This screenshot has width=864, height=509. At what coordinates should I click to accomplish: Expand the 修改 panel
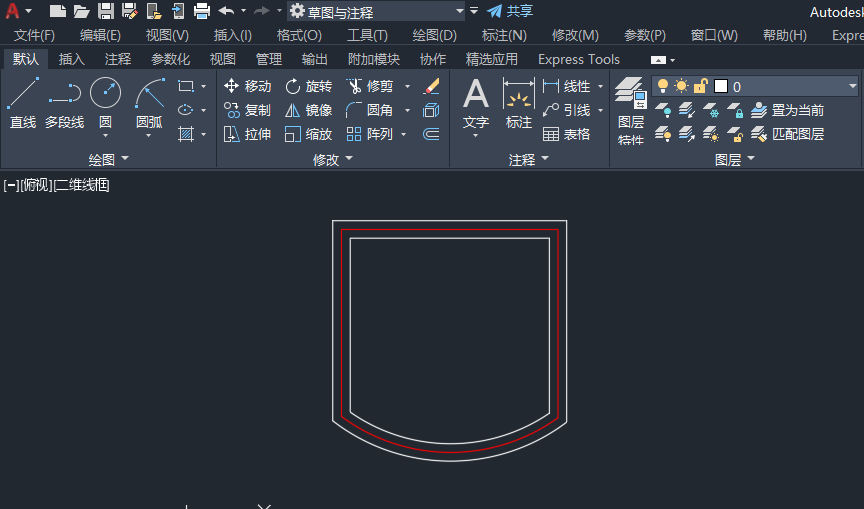click(333, 159)
